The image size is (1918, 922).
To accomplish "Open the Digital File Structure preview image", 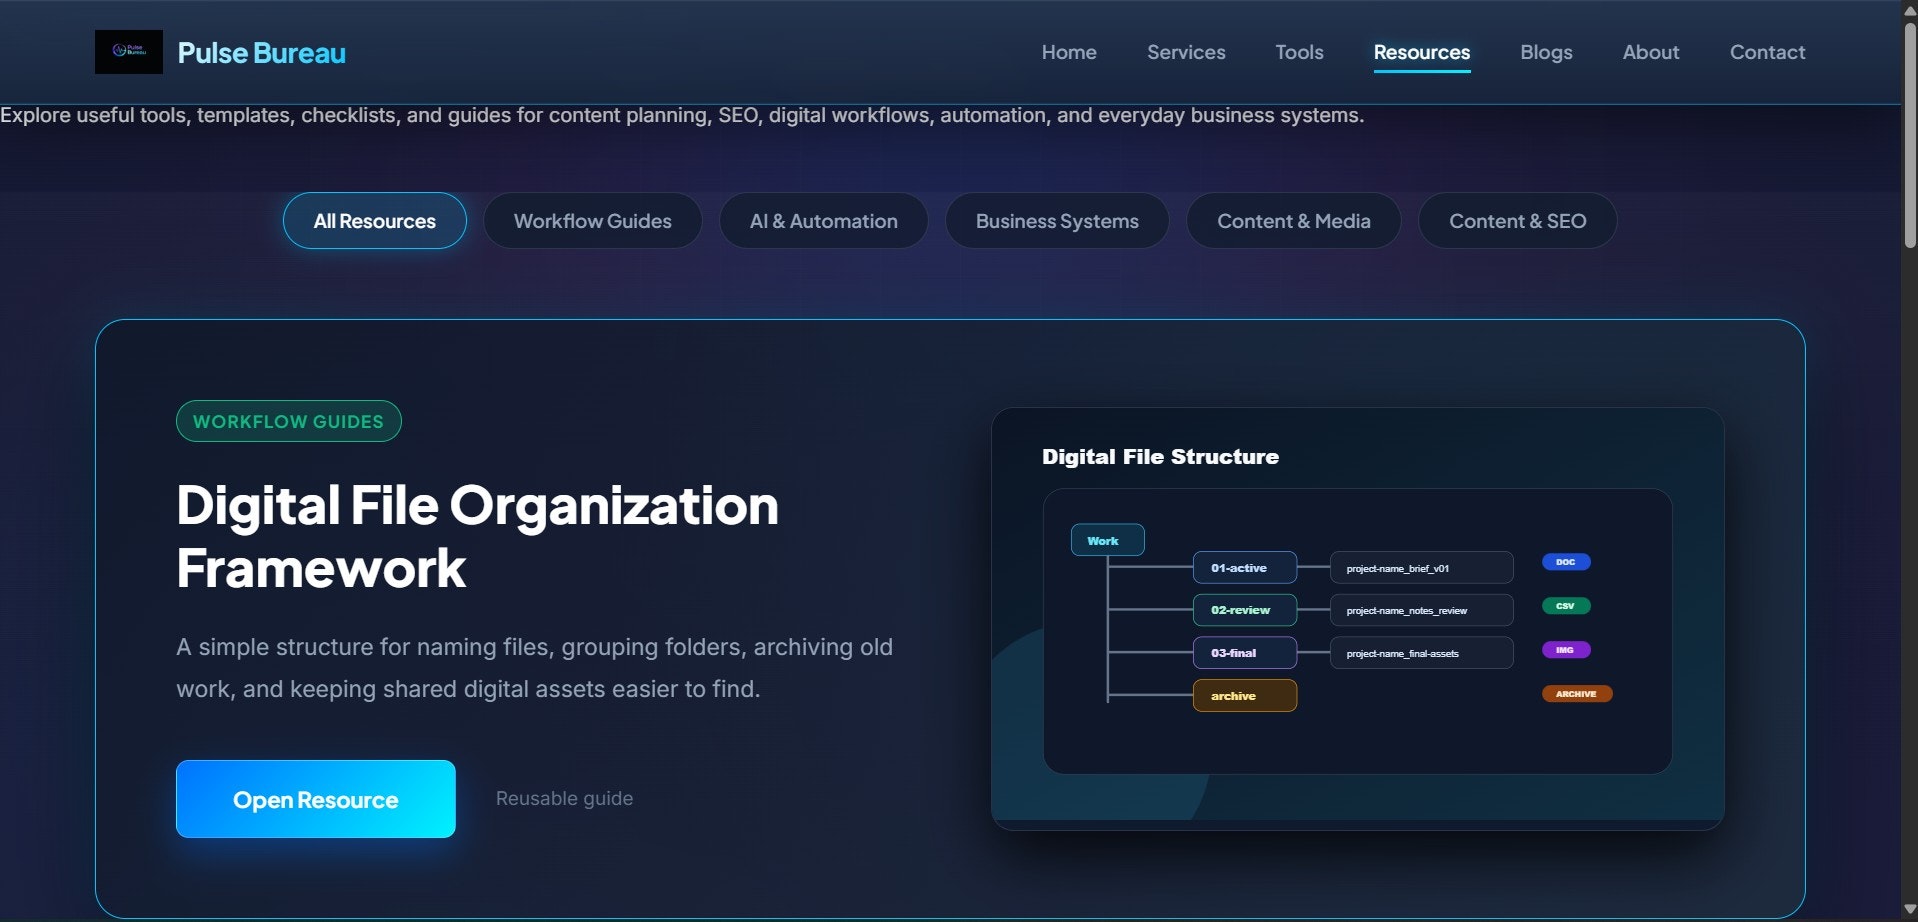I will (x=1357, y=618).
